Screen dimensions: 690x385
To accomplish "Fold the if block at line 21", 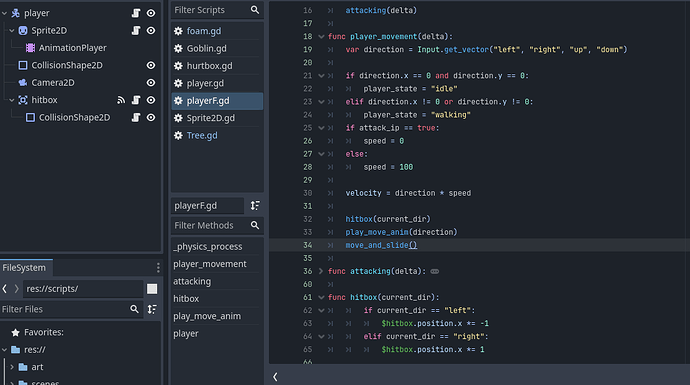I will pos(321,76).
